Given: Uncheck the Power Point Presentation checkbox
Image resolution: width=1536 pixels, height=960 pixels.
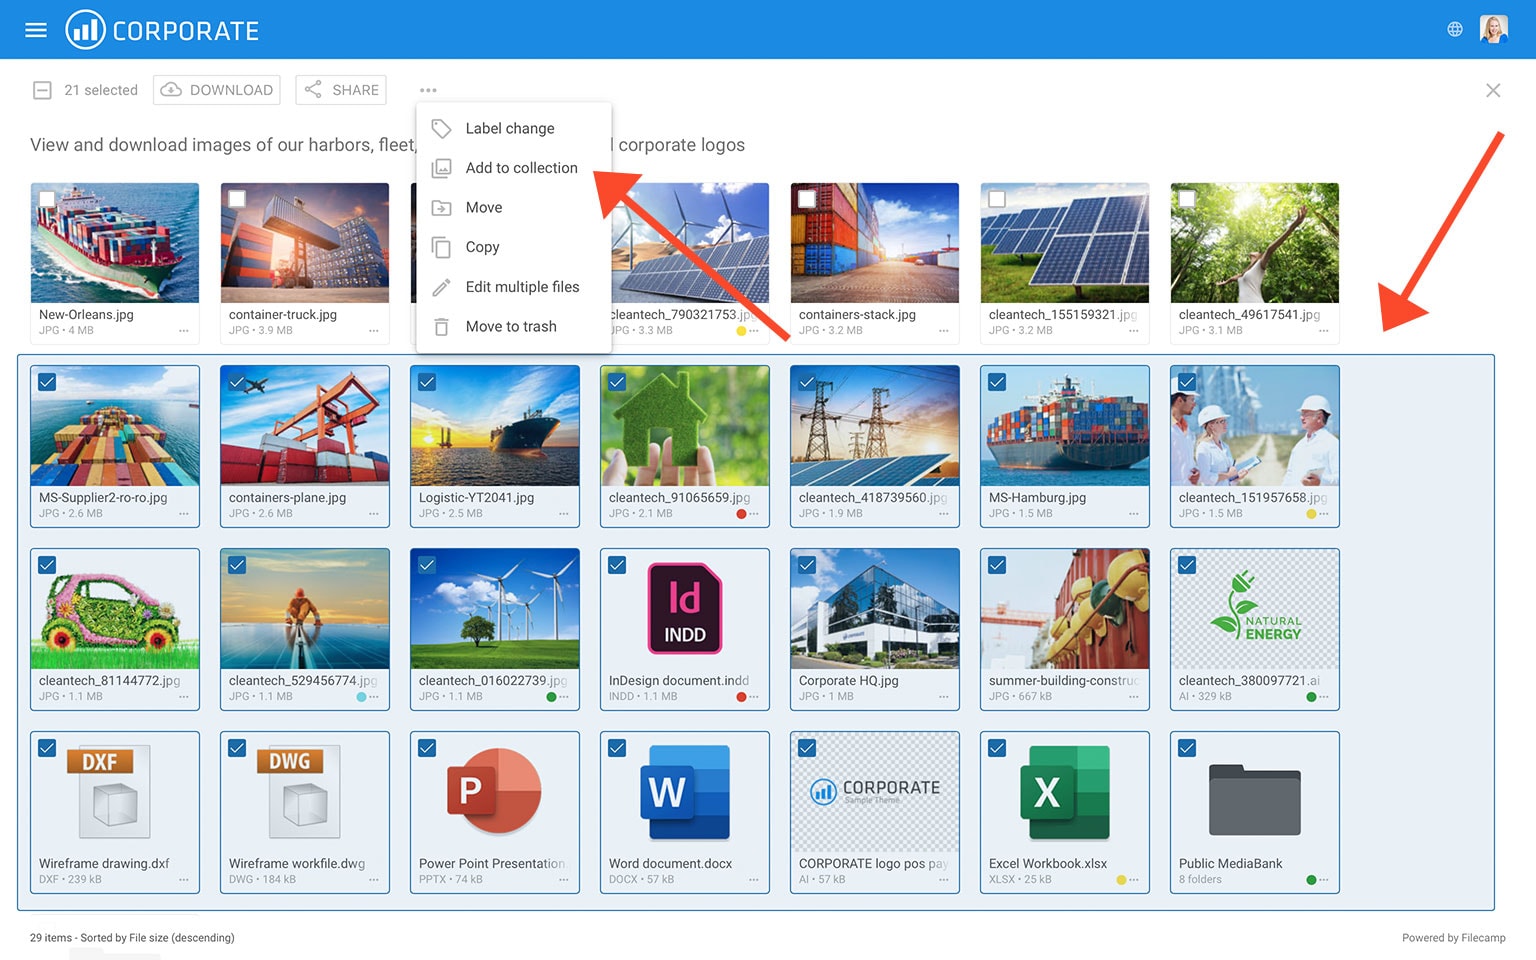Looking at the screenshot, I should point(427,748).
